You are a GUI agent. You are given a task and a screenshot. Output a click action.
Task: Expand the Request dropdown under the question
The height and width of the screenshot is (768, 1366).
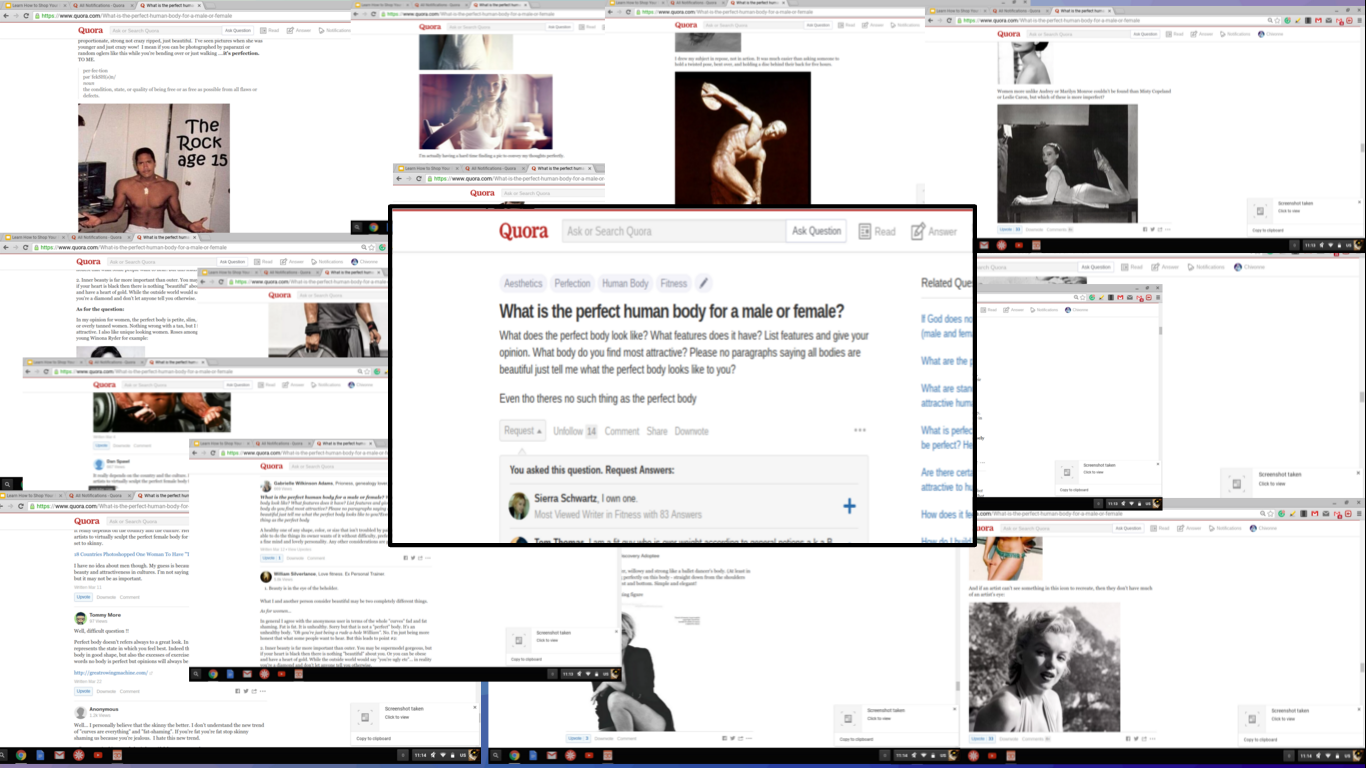click(x=523, y=431)
